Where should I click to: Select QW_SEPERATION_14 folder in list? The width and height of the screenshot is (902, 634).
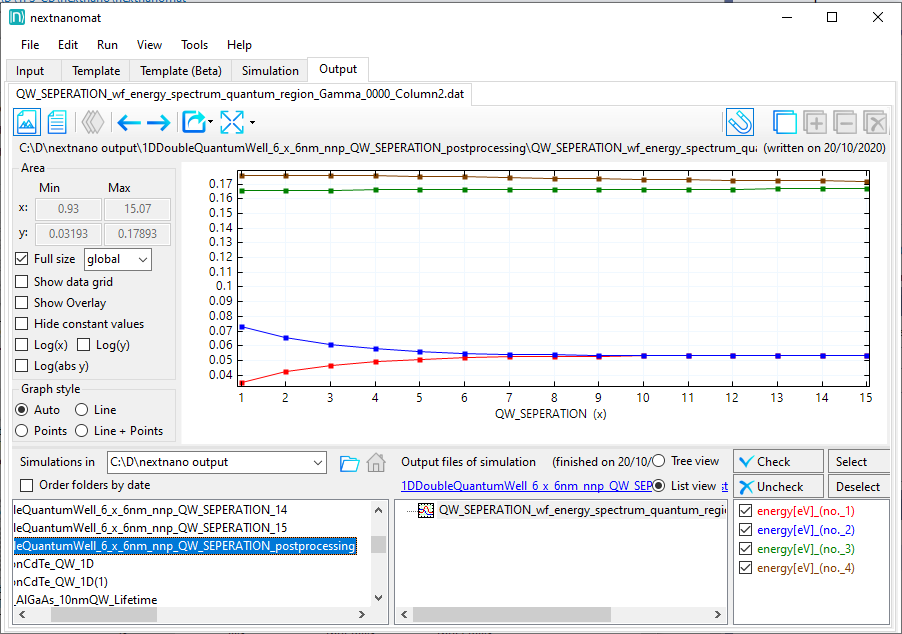(x=150, y=510)
